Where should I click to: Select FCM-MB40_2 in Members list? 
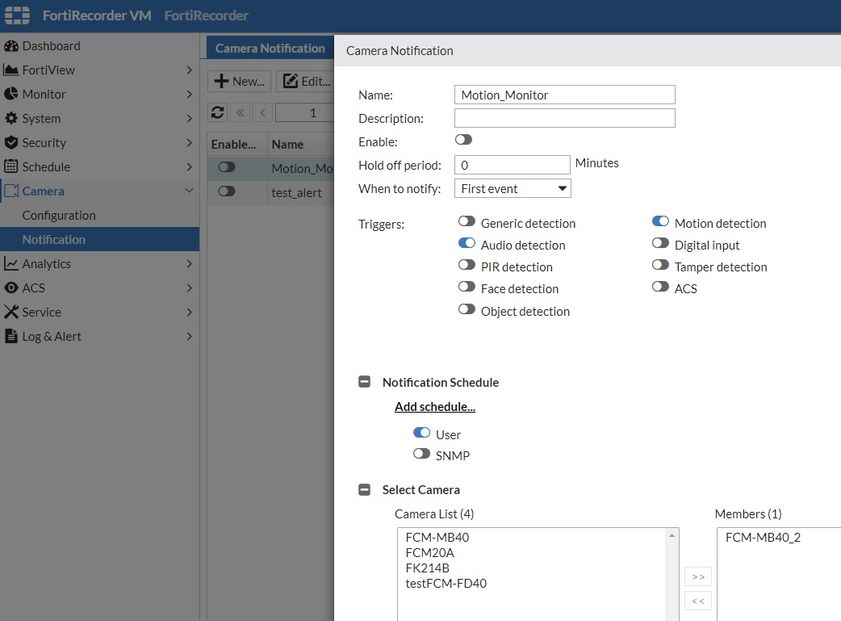coord(763,537)
